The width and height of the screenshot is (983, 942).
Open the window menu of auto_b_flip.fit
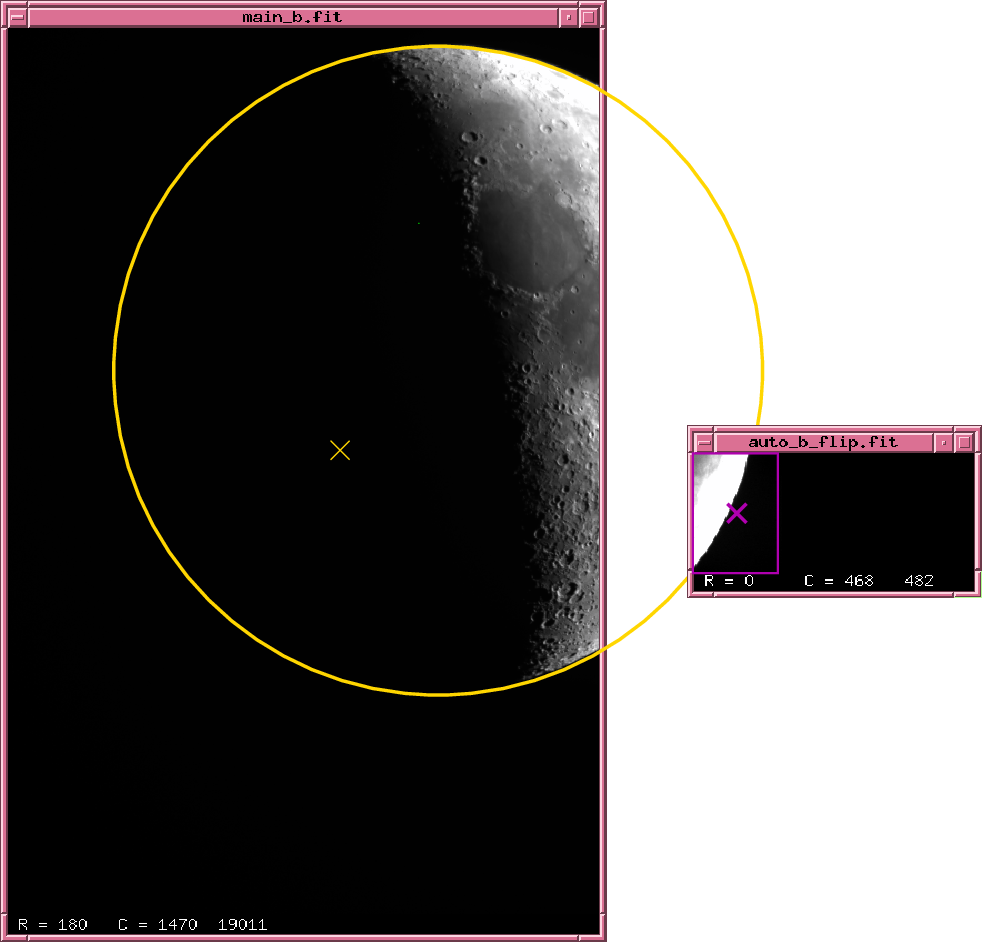point(703,442)
